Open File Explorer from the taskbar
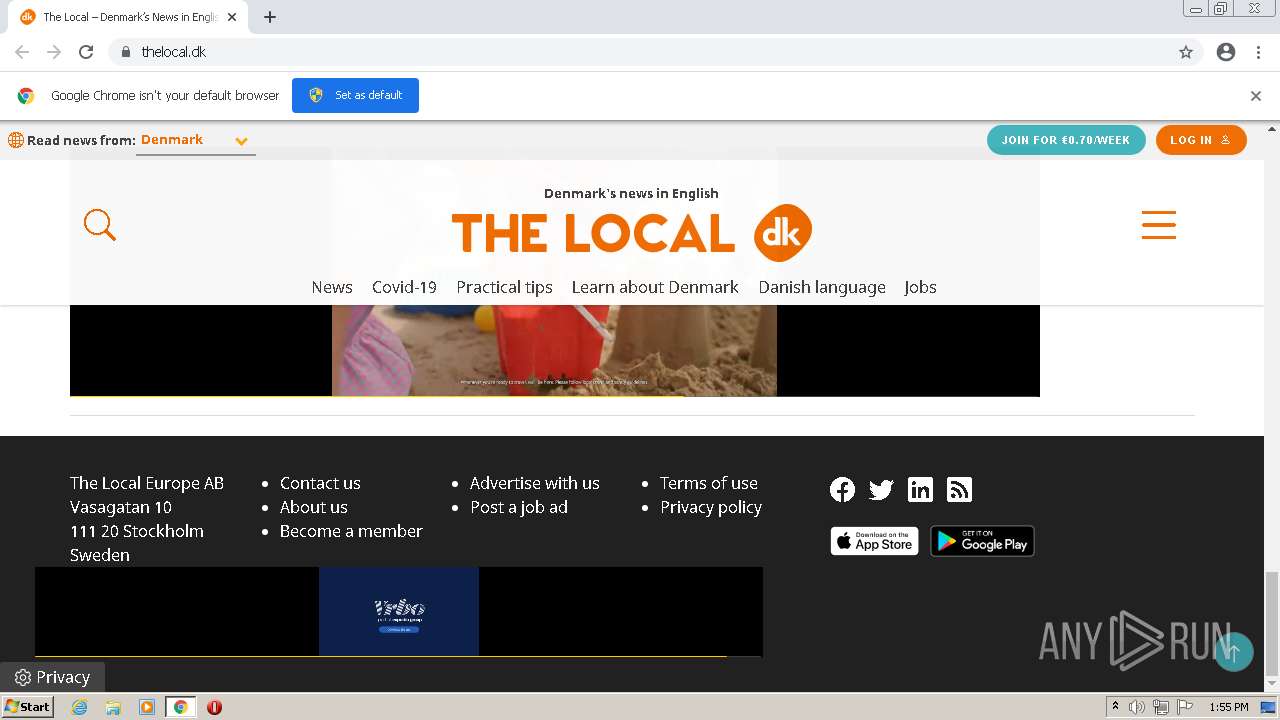1280x720 pixels. coord(113,707)
